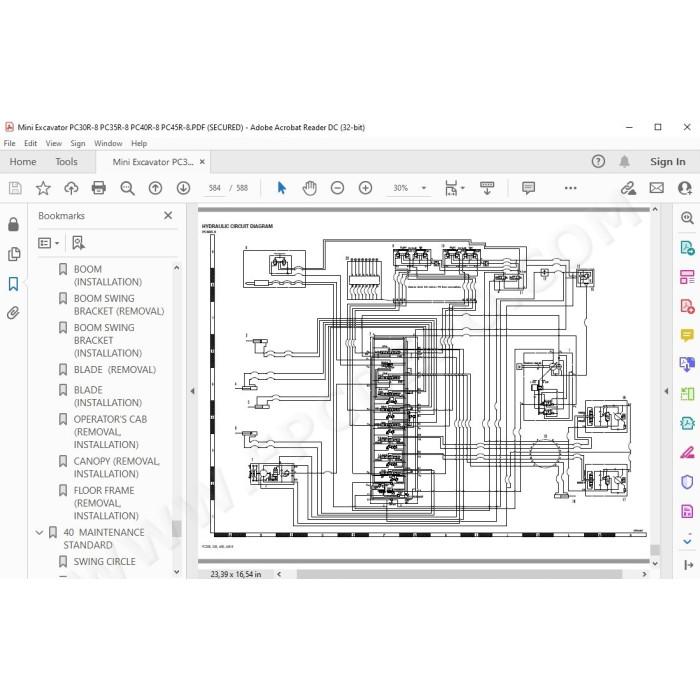Show more tools ellipsis

570,188
